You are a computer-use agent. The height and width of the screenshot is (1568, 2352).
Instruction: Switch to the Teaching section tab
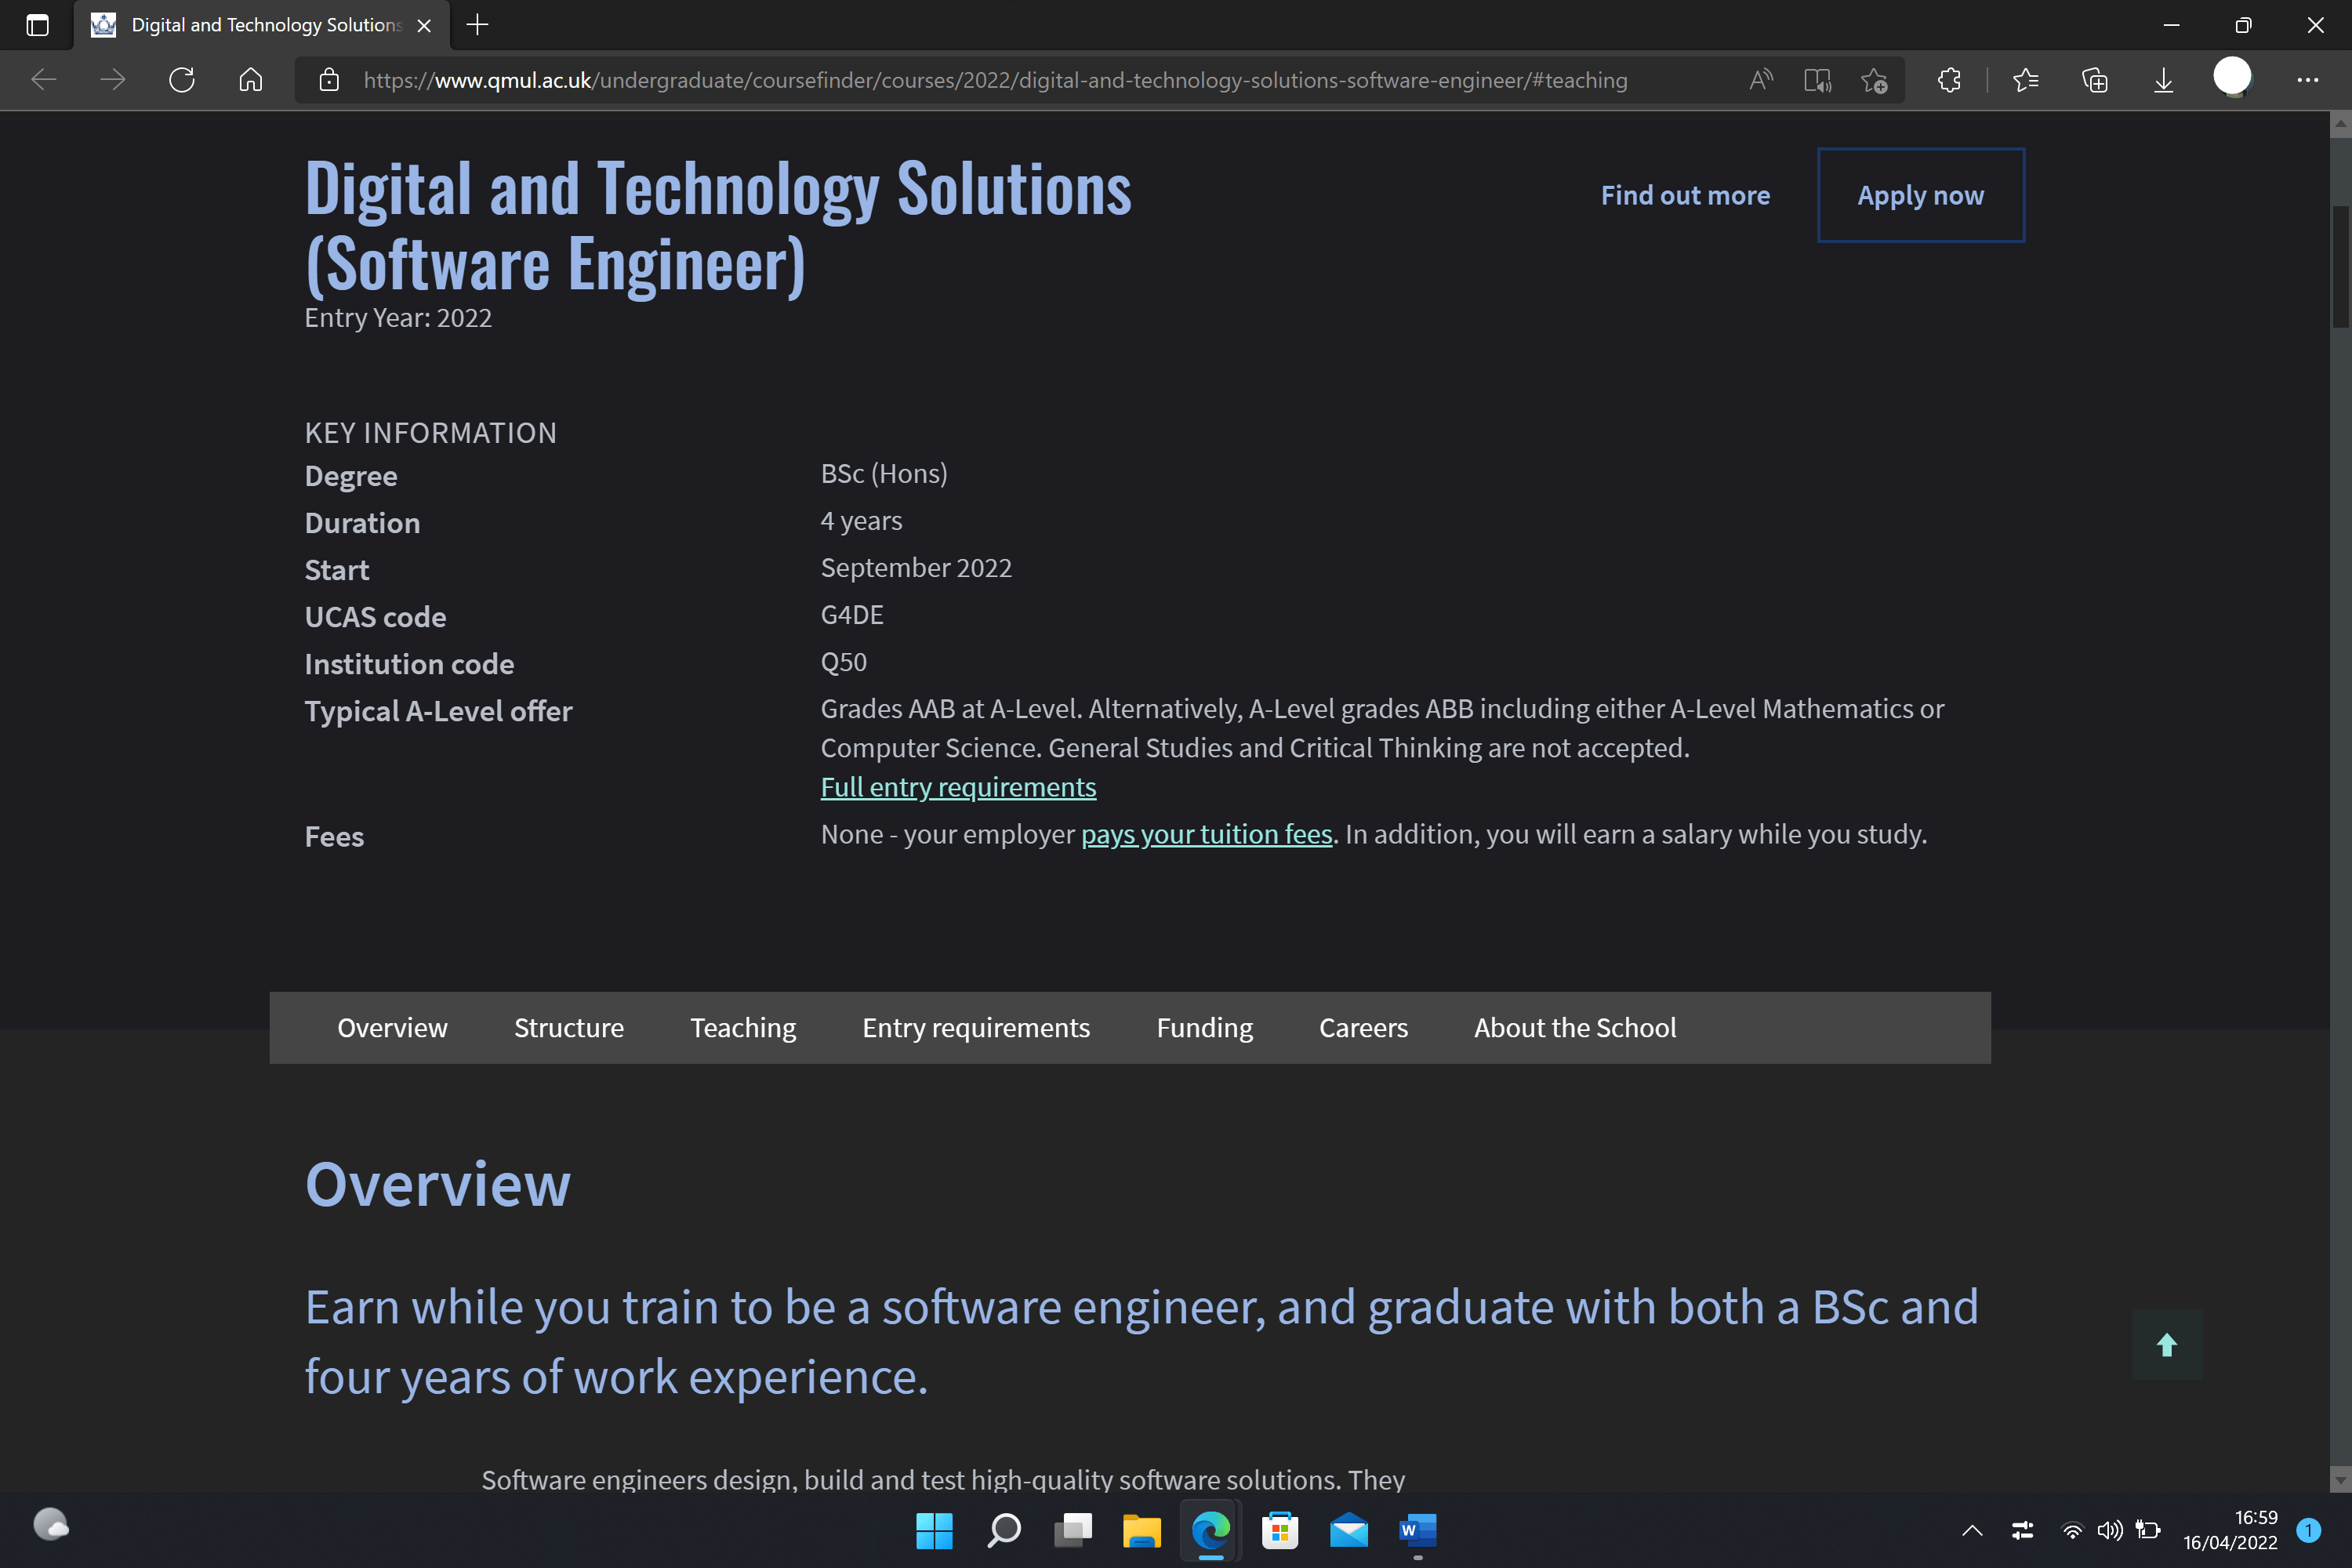(742, 1028)
